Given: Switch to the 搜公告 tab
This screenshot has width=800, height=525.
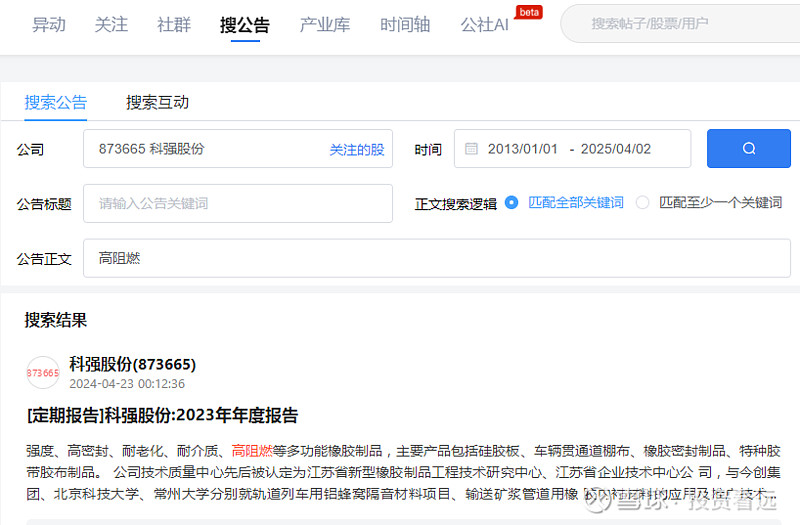Looking at the screenshot, I should (245, 24).
